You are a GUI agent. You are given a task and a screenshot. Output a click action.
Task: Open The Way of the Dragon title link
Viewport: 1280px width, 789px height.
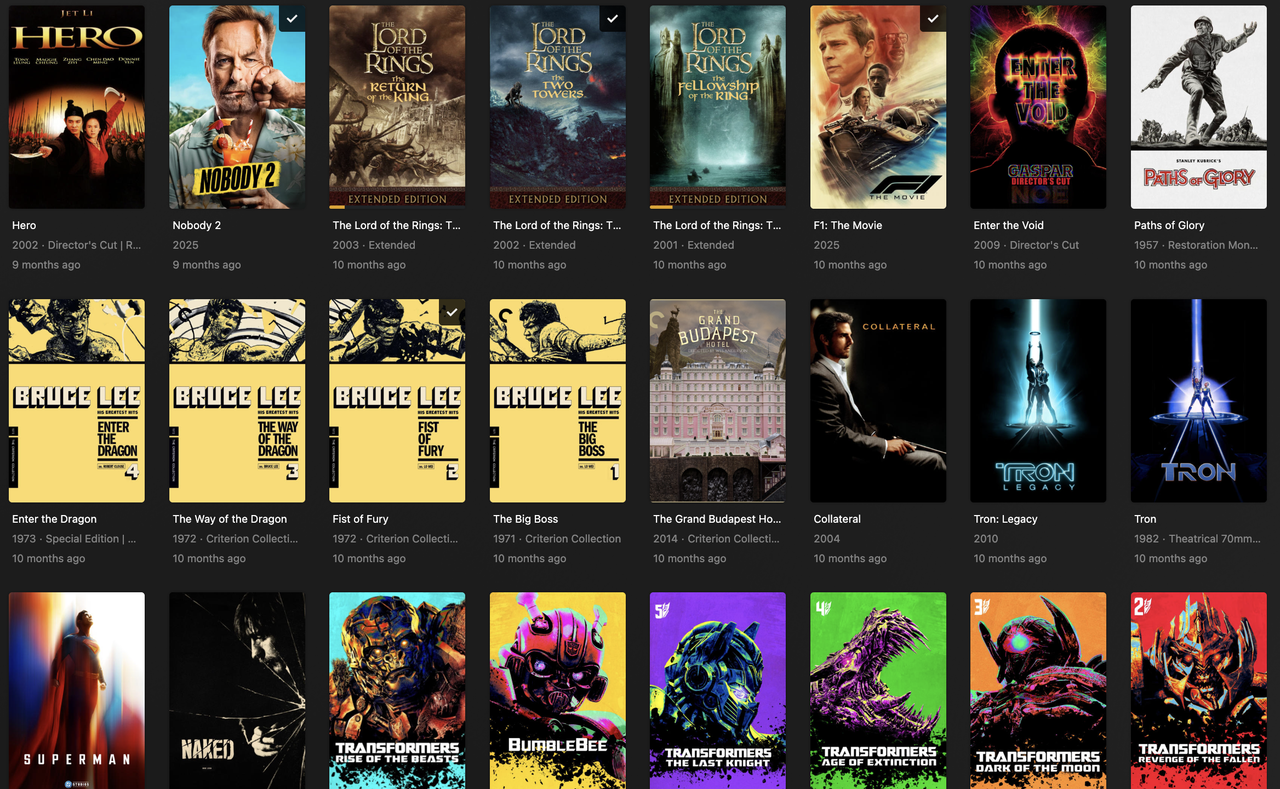coord(230,520)
